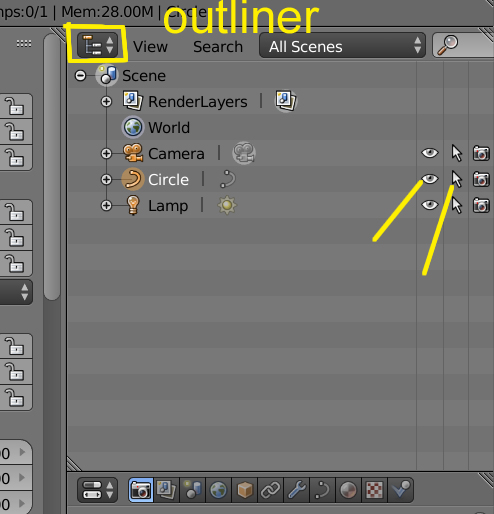This screenshot has height=514, width=494.
Task: Click the camera data icon
Action: (x=244, y=153)
